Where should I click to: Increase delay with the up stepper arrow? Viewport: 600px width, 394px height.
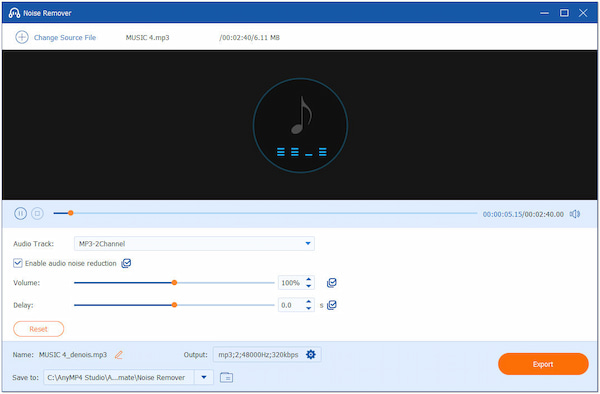[x=308, y=302]
